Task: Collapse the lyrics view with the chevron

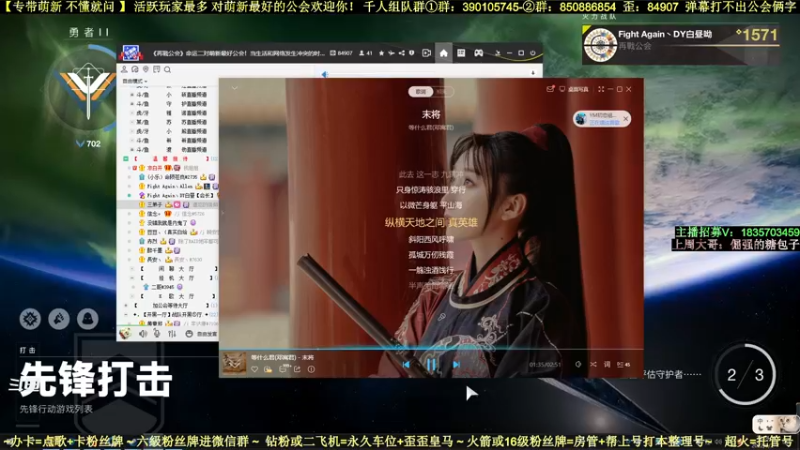Action: point(235,88)
